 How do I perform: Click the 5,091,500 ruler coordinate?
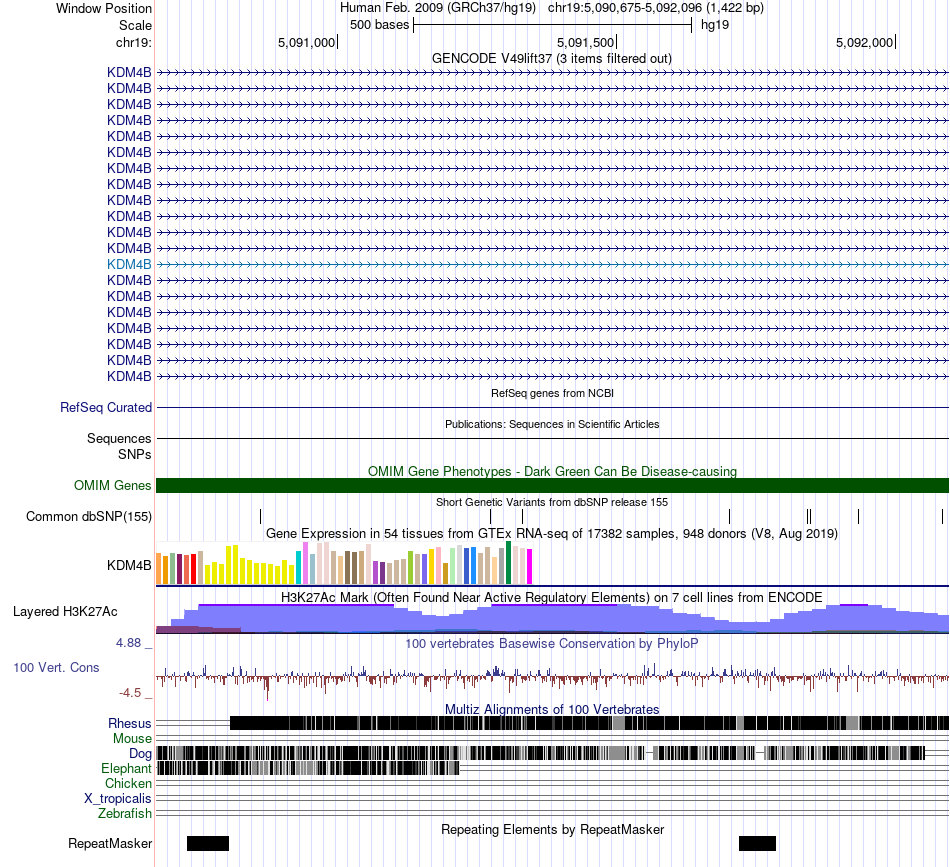(x=585, y=42)
